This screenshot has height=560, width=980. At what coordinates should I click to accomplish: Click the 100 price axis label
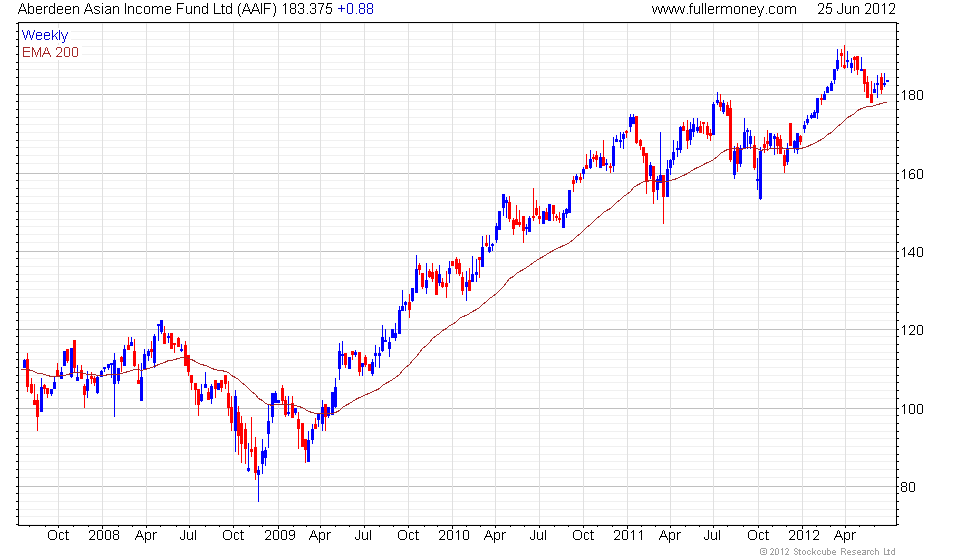click(912, 409)
